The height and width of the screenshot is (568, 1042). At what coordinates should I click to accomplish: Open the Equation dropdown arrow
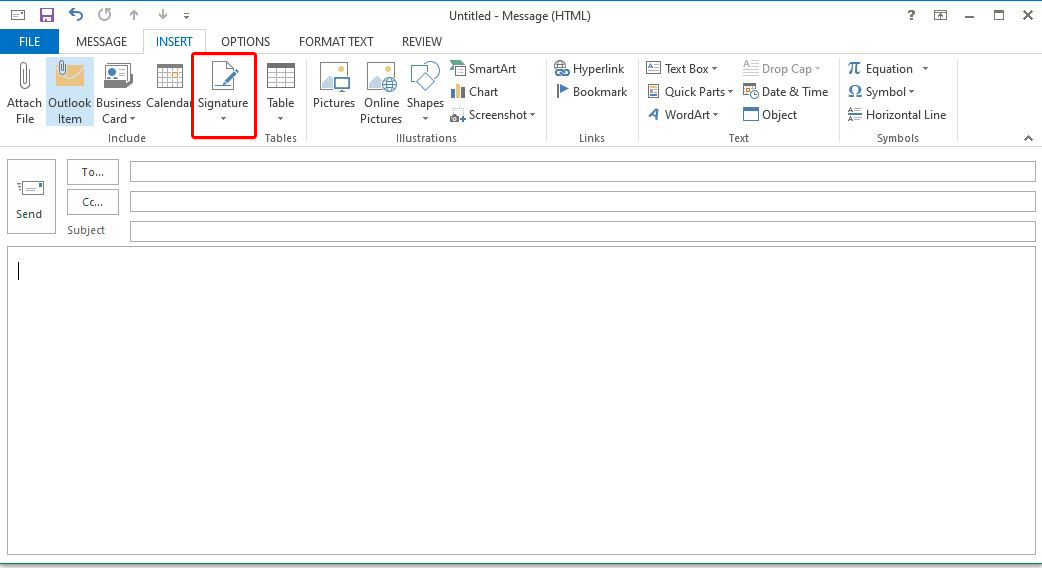[x=925, y=68]
